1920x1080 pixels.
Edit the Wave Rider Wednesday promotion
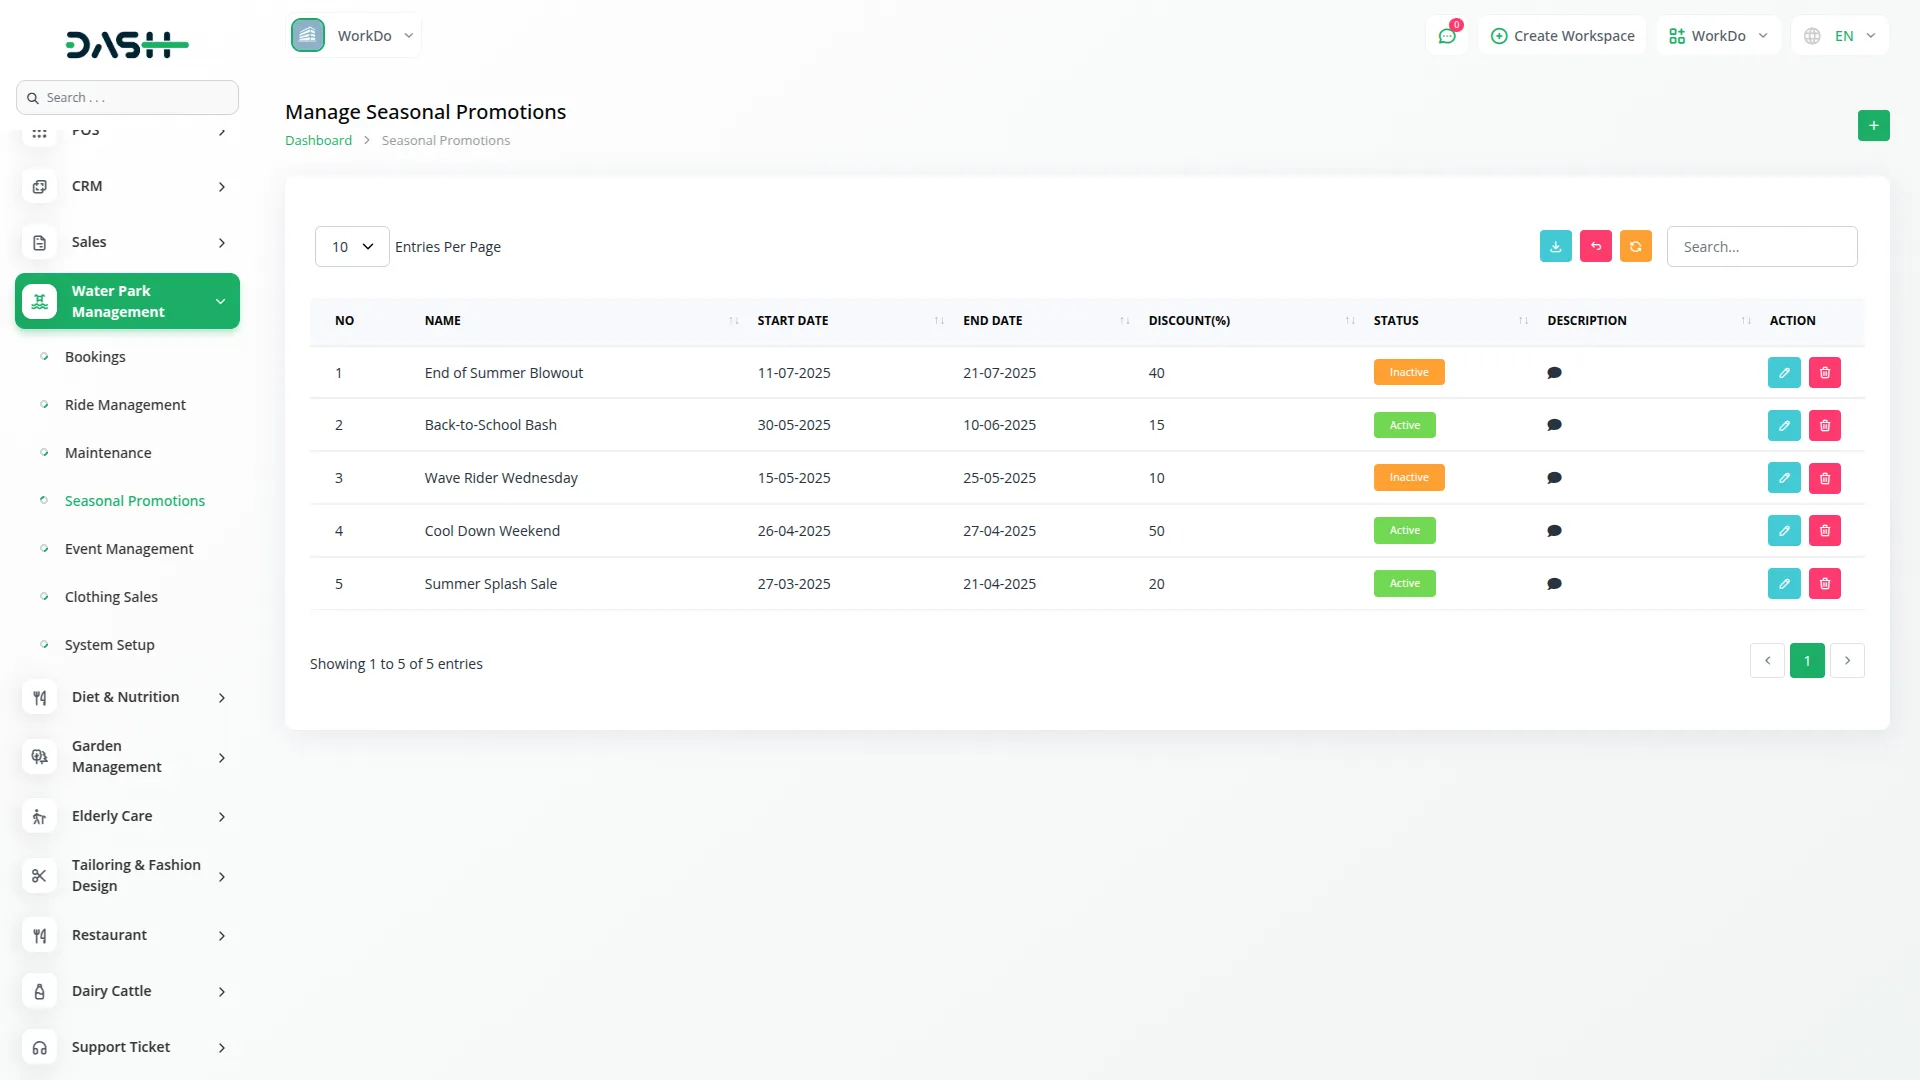(1783, 478)
